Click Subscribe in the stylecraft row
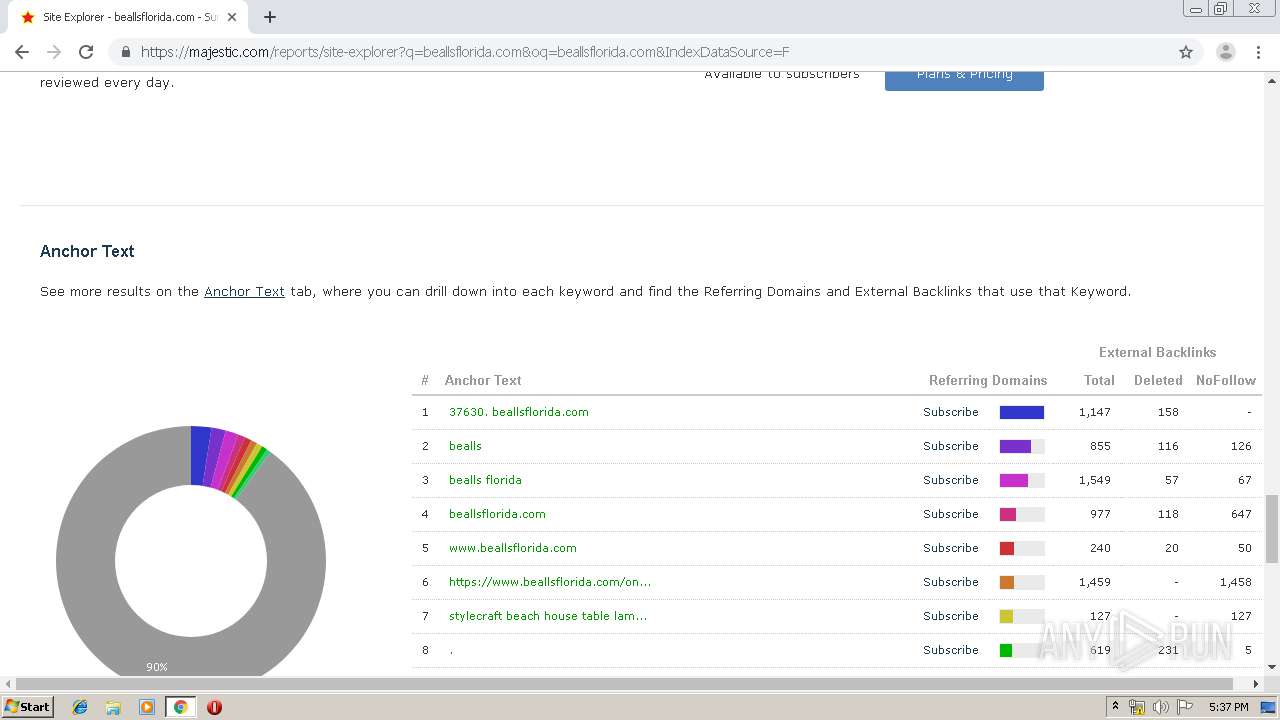Image resolution: width=1280 pixels, height=720 pixels. [951, 616]
